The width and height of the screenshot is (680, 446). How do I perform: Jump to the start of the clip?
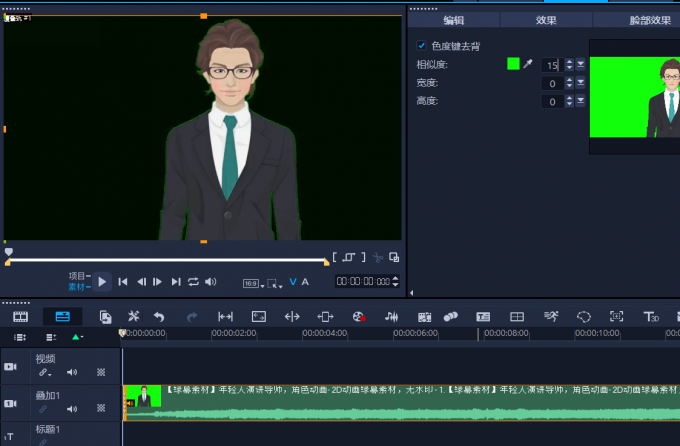click(123, 282)
